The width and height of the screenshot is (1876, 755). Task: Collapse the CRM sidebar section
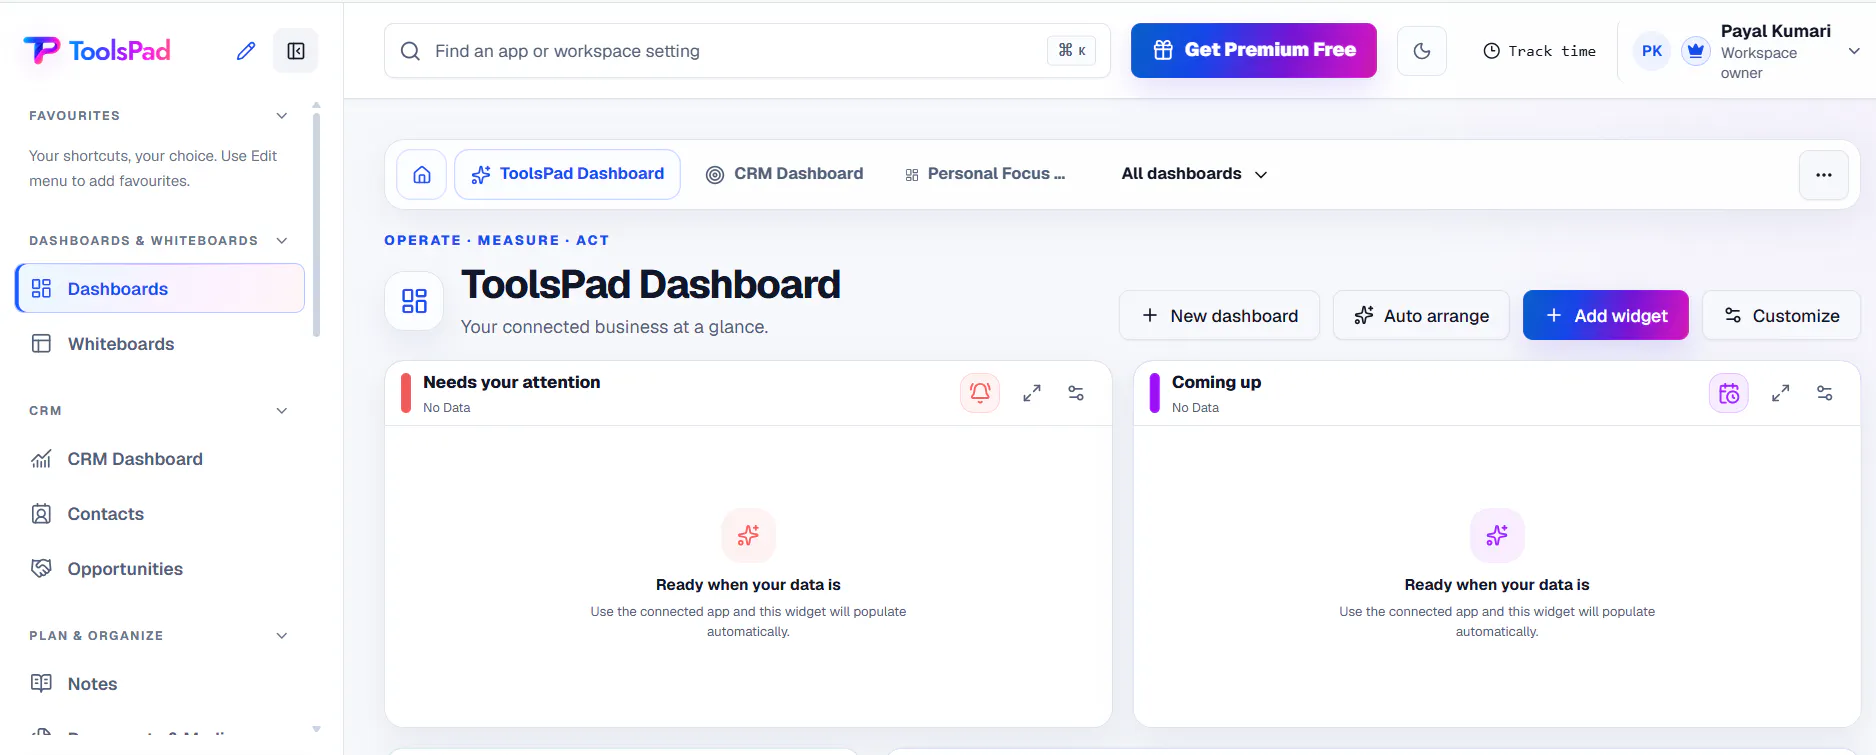point(282,411)
